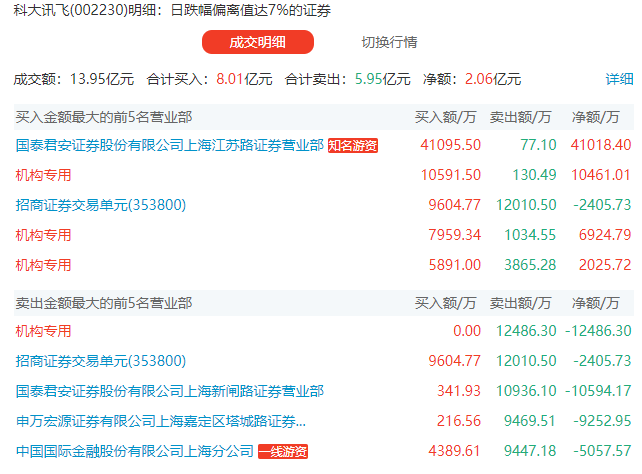Click sell amount 1034.55

[530, 235]
